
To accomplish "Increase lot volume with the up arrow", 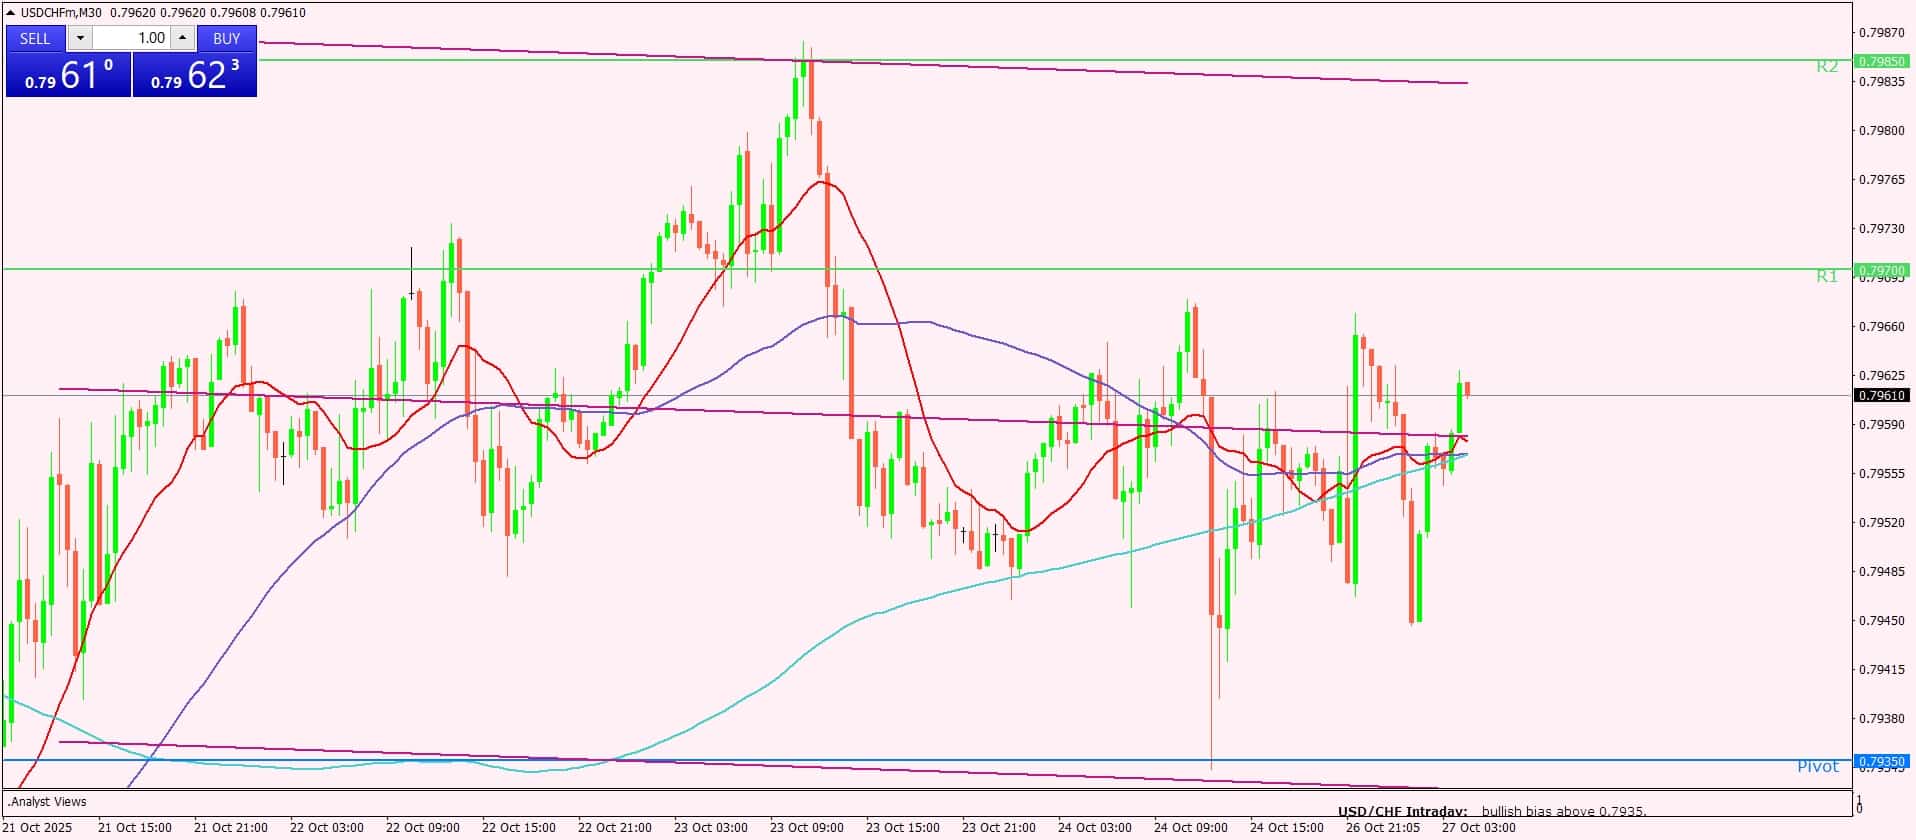I will (x=182, y=38).
